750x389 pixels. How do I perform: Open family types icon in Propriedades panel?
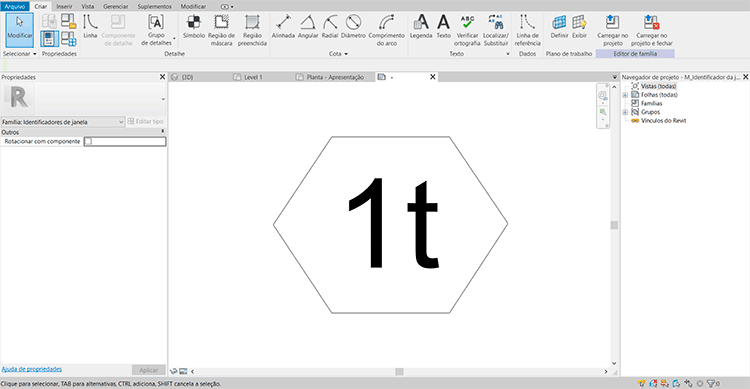point(68,39)
